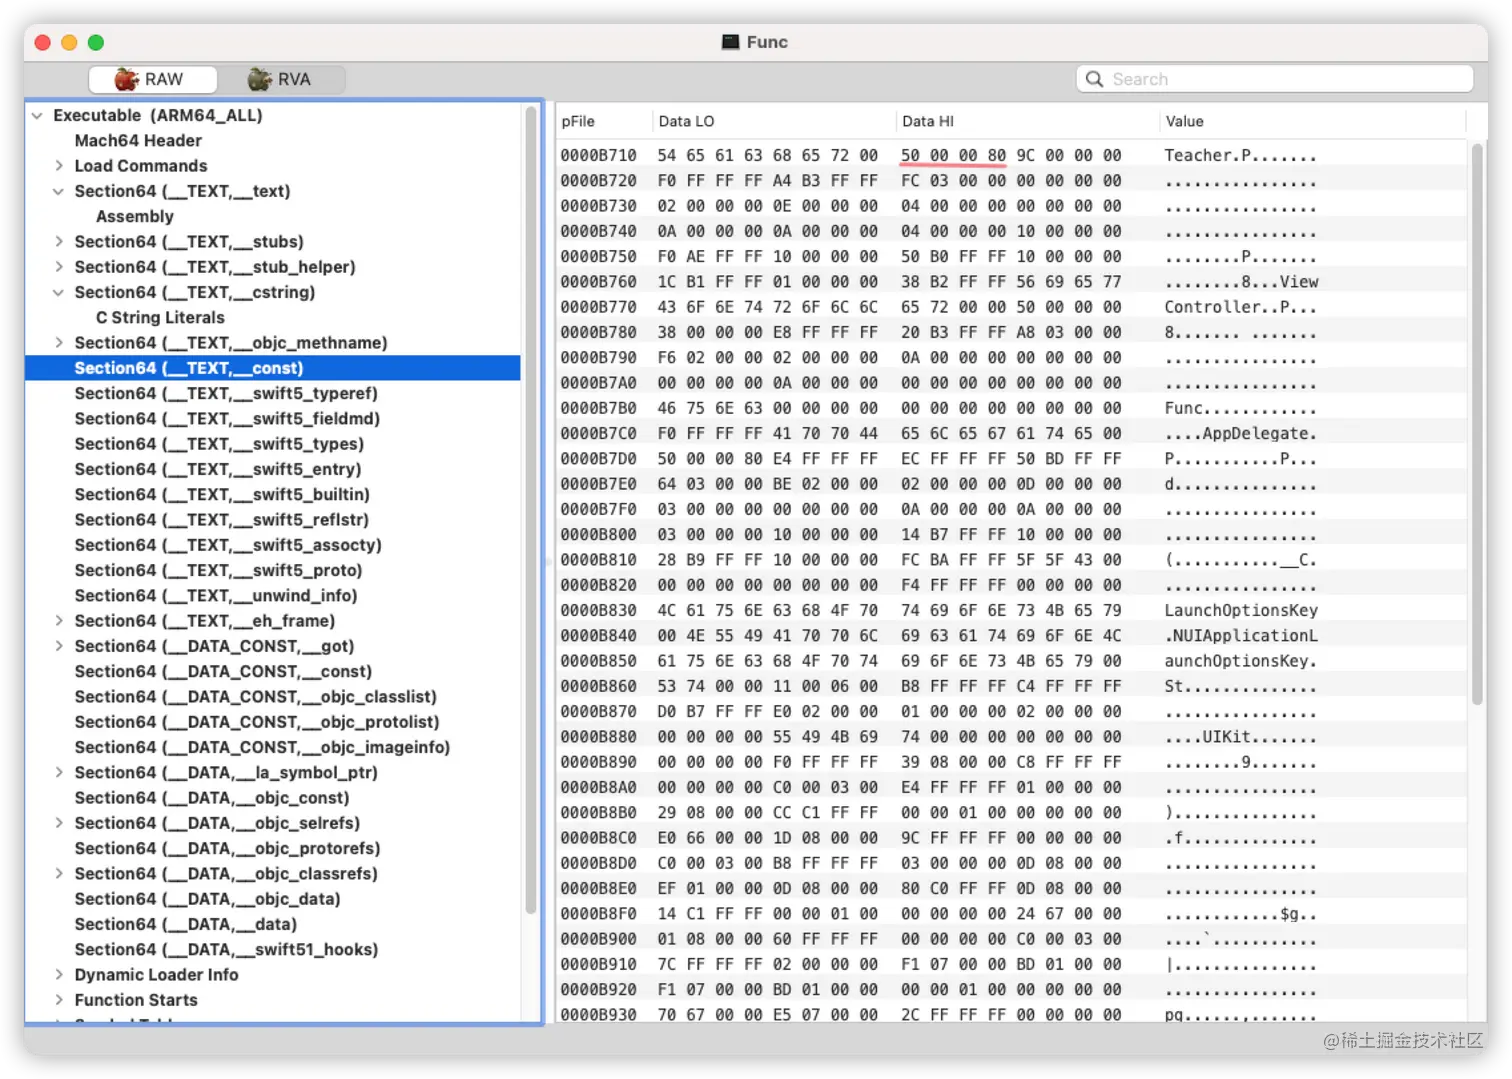Select Section64 (__TEXT,__swift5_proto)
The height and width of the screenshot is (1079, 1512).
pos(218,570)
